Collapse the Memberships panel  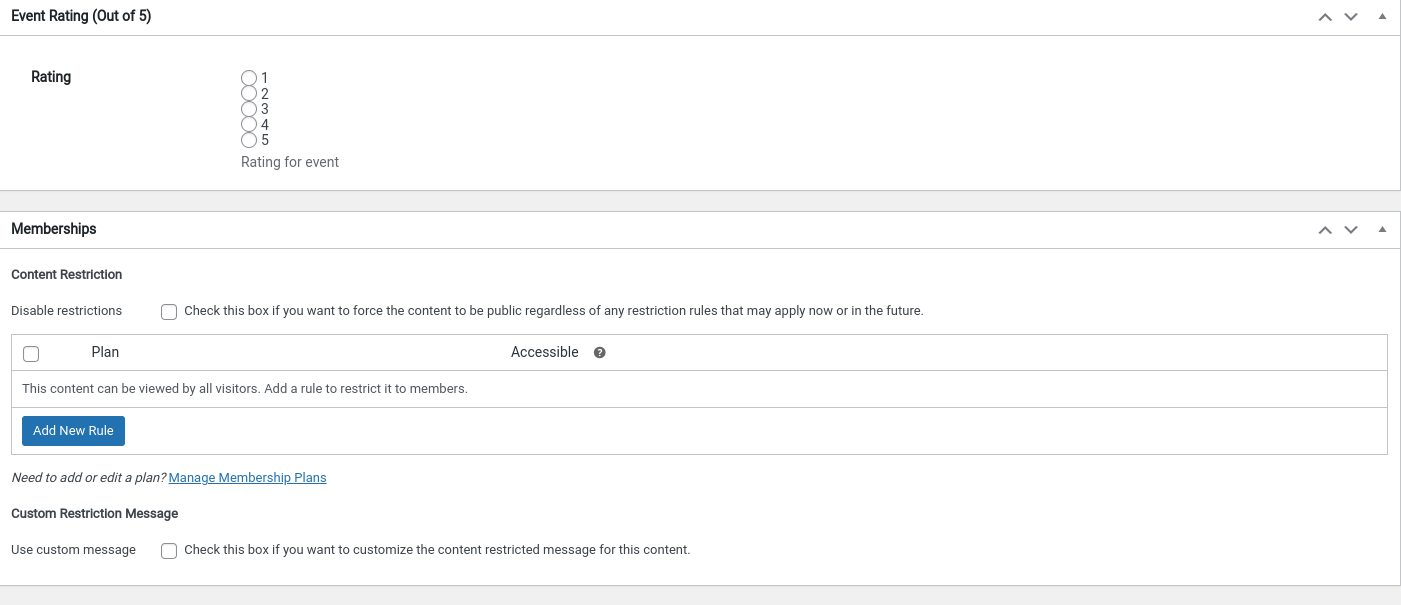coord(1383,230)
